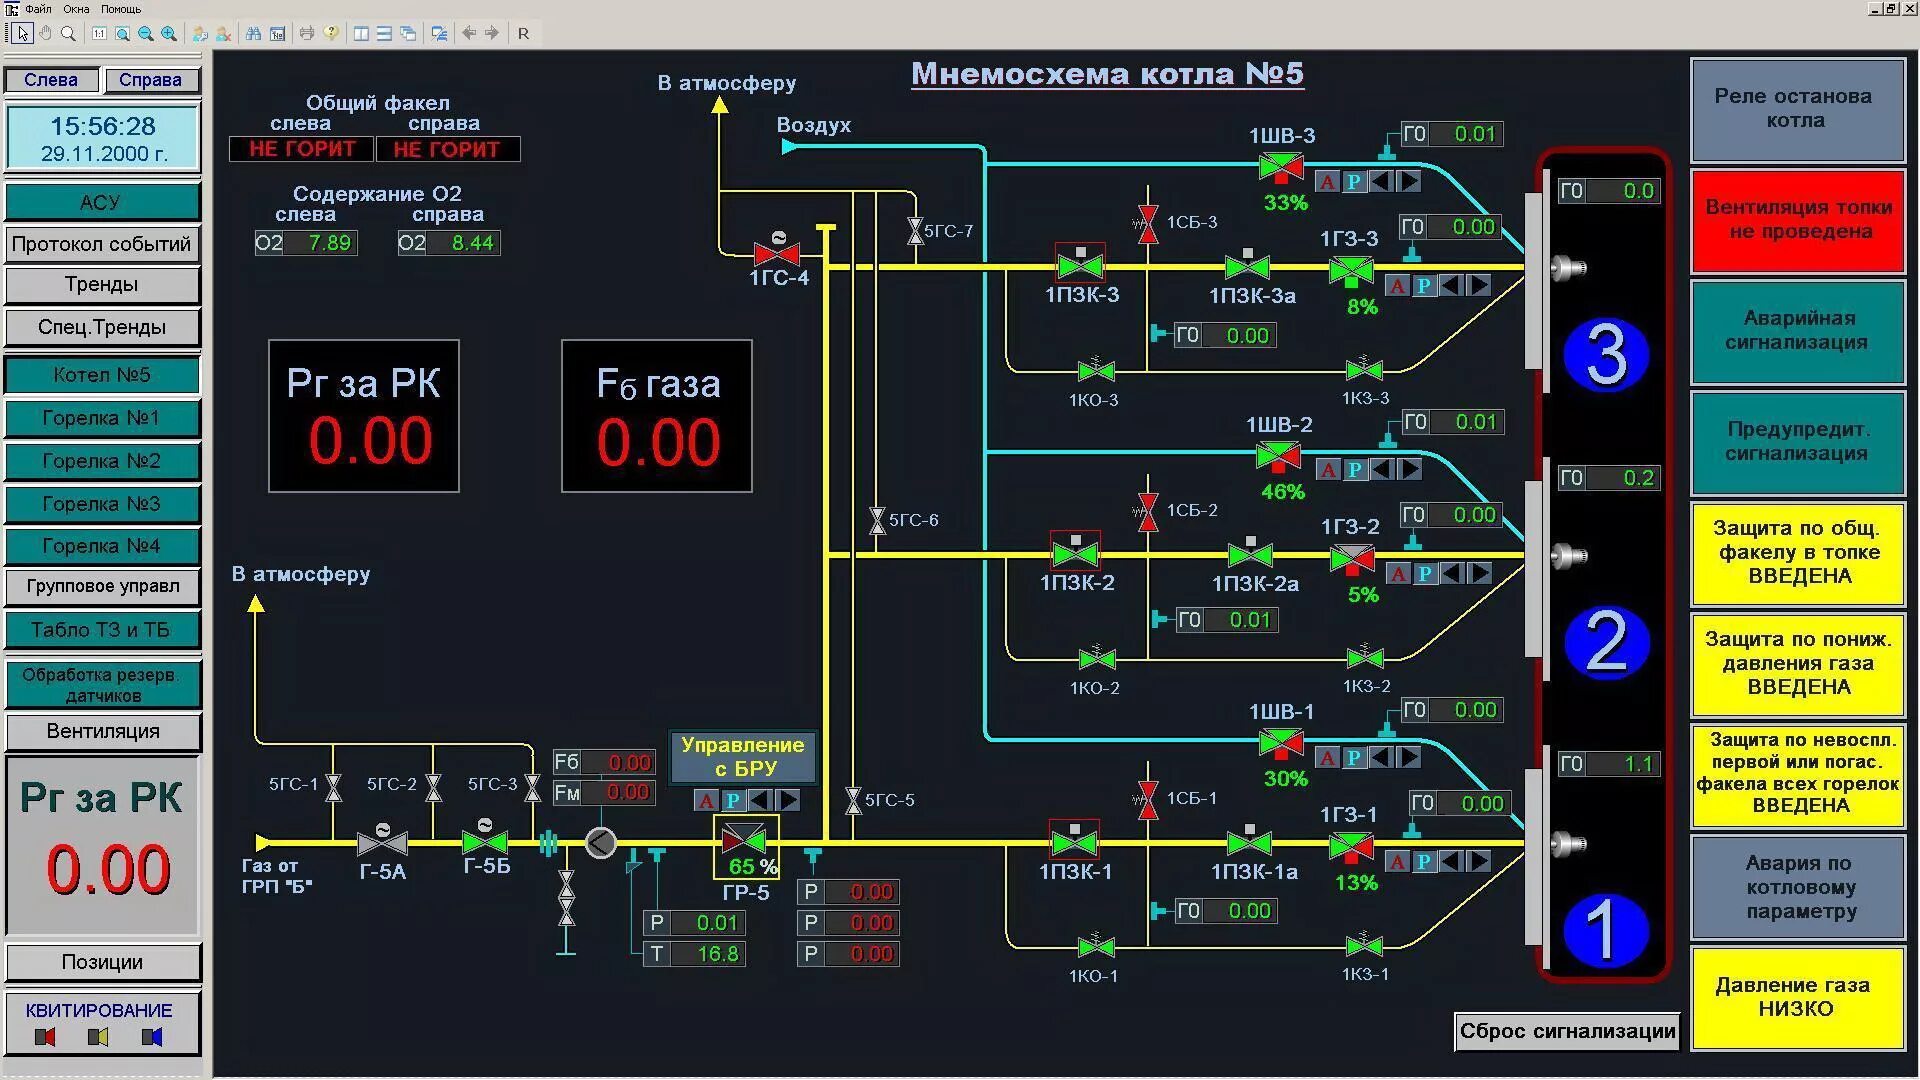Click the zoom in magnifier icon
Screen dimensions: 1920x1080
pos(168,33)
